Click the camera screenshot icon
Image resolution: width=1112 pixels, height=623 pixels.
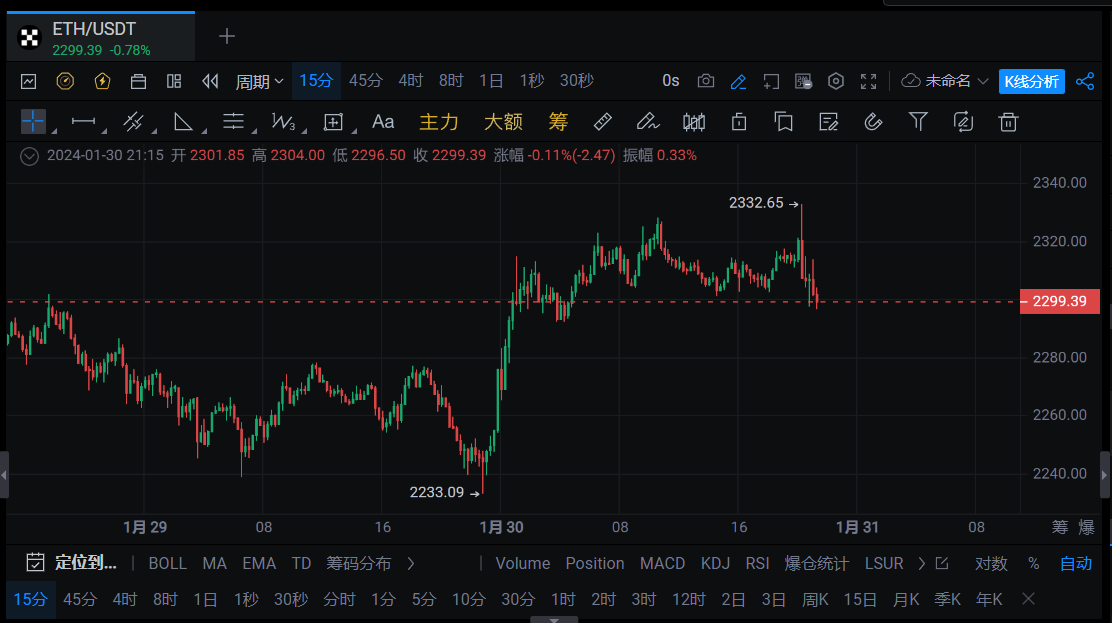[706, 81]
